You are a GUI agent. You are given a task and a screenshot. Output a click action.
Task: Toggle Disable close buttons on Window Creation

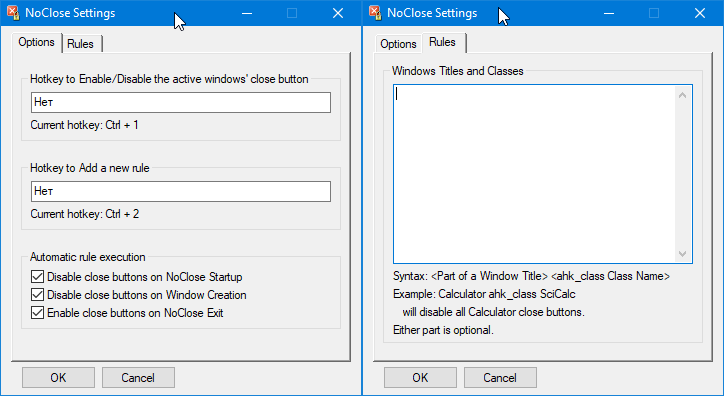coord(37,294)
